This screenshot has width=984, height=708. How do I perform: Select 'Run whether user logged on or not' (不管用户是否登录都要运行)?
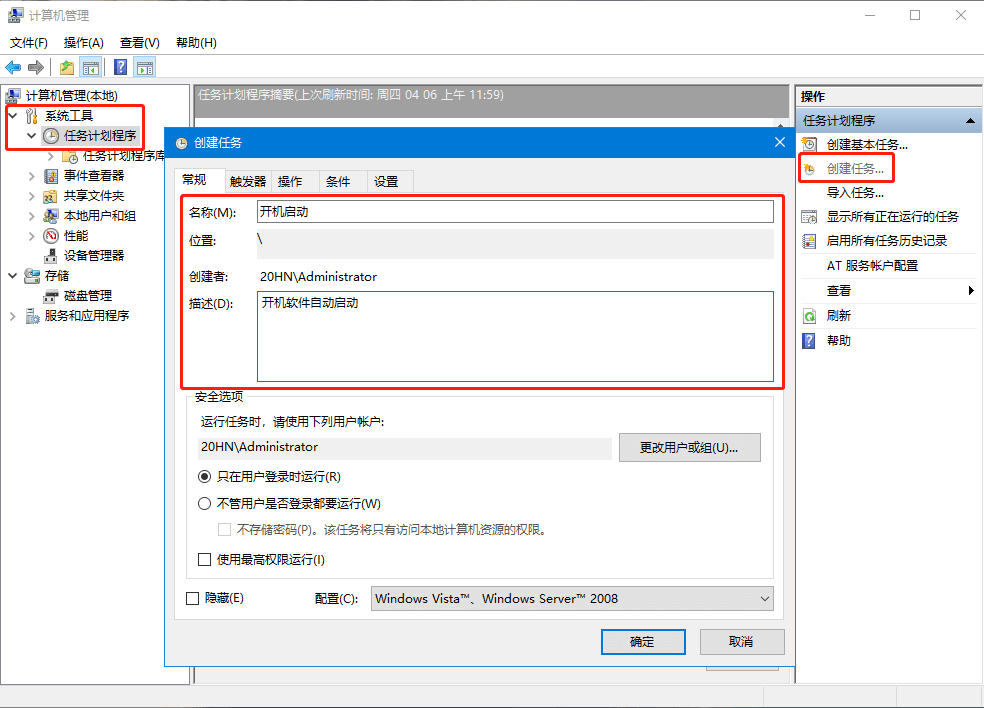(205, 504)
